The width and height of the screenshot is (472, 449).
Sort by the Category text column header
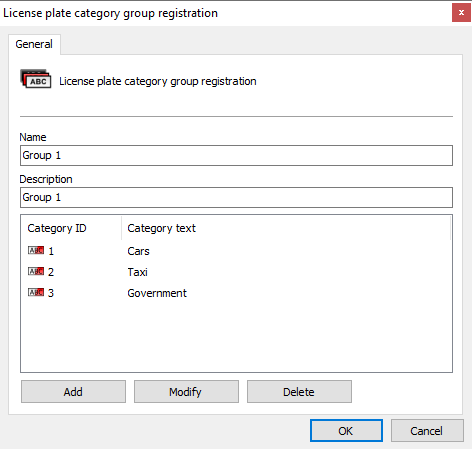click(x=286, y=228)
